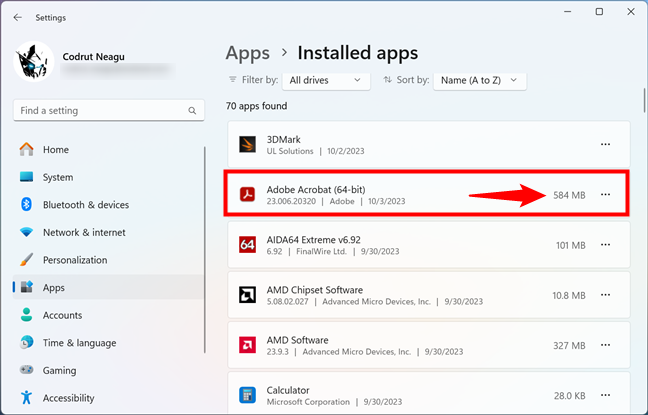Minimize the Settings window
648x415 pixels.
[568, 12]
